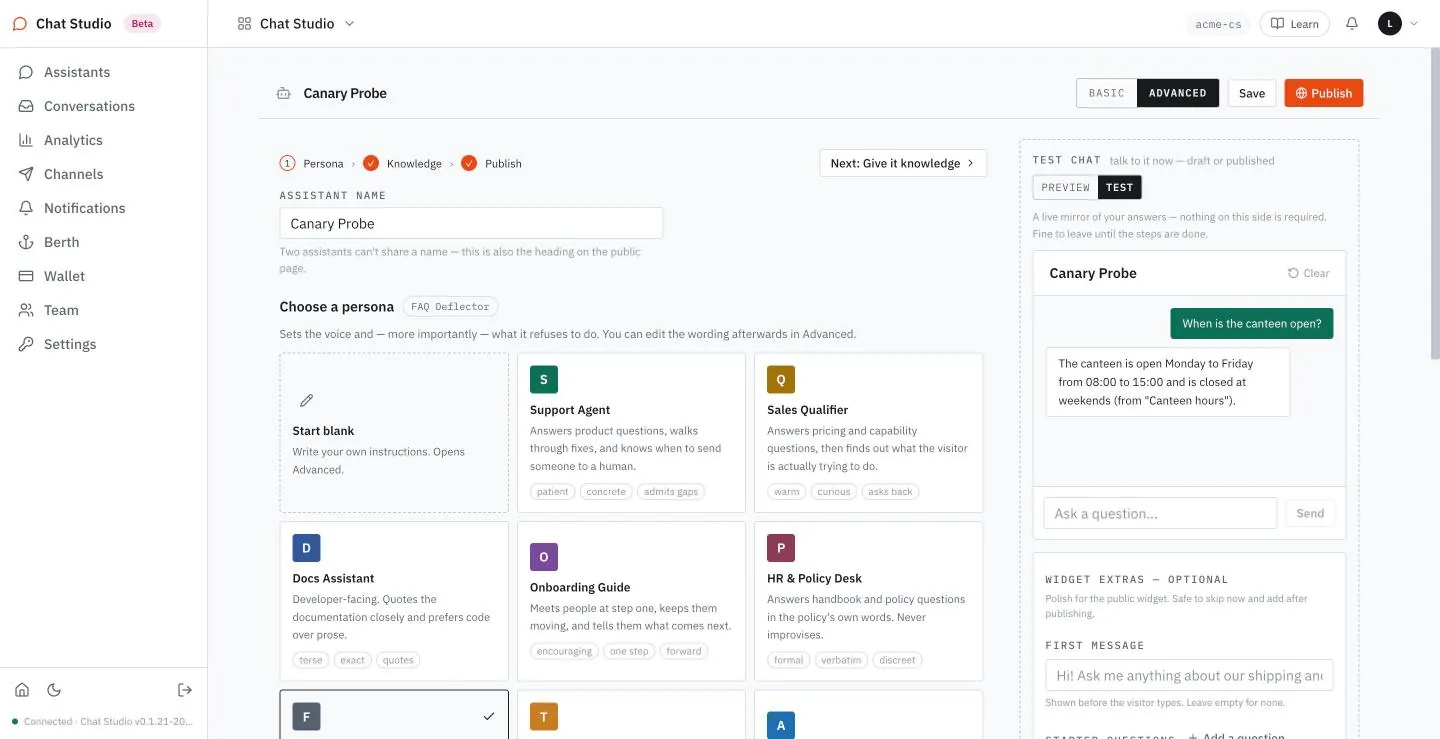The height and width of the screenshot is (739, 1440).
Task: Click the Assistant Name input field
Action: pyautogui.click(x=471, y=223)
